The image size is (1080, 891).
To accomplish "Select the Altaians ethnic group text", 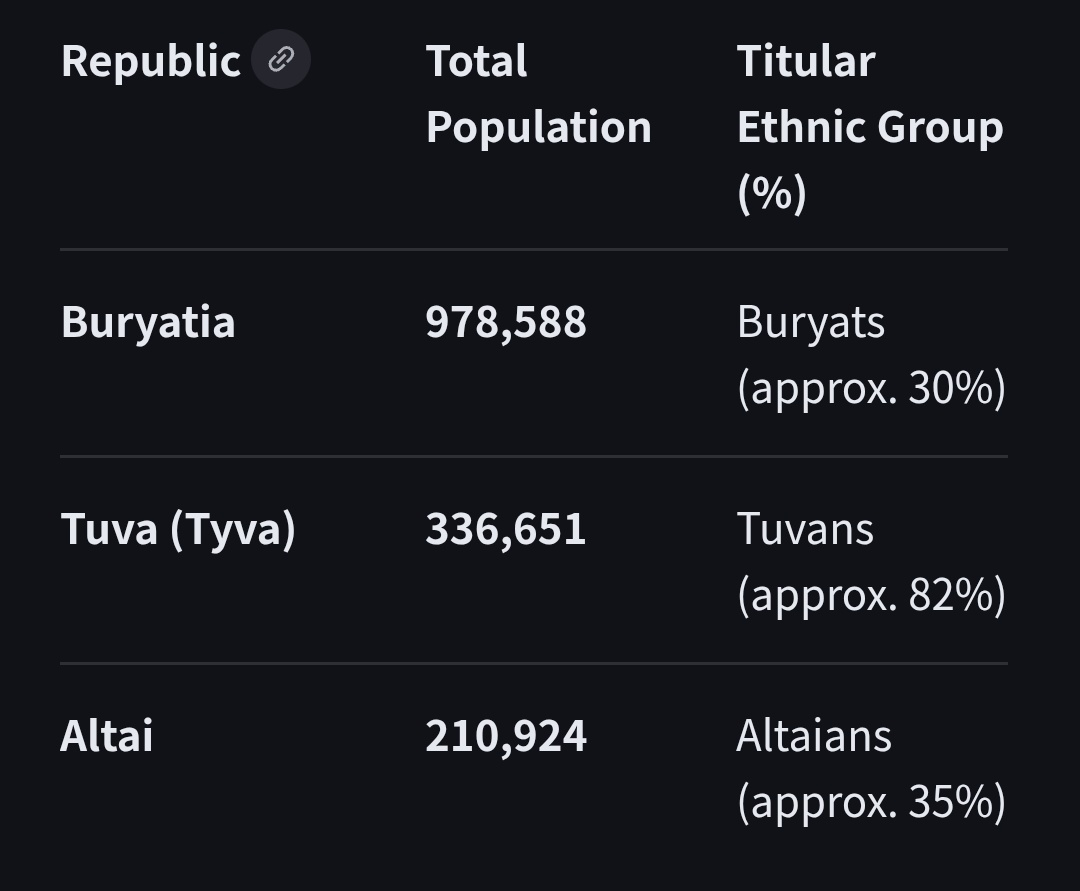I will coord(814,735).
